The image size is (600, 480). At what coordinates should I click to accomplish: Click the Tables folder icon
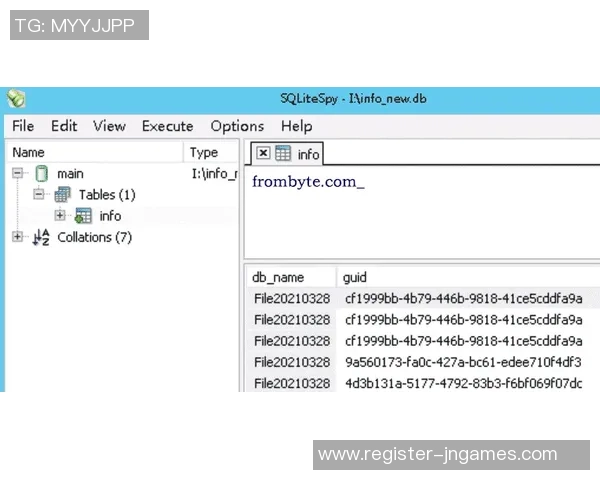[63, 195]
